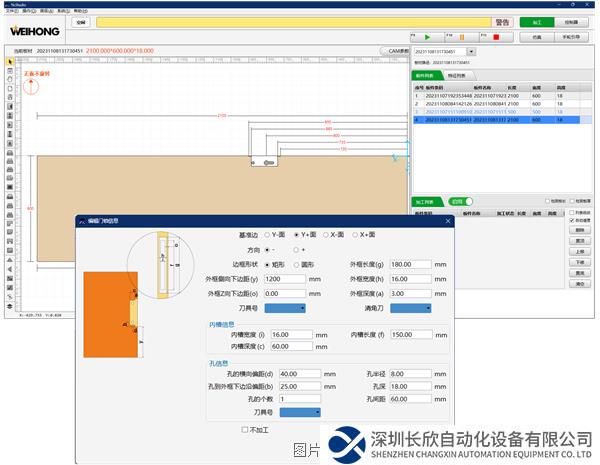Click the circular up-arrow orientation marker
The height and width of the screenshot is (465, 600).
(33, 86)
